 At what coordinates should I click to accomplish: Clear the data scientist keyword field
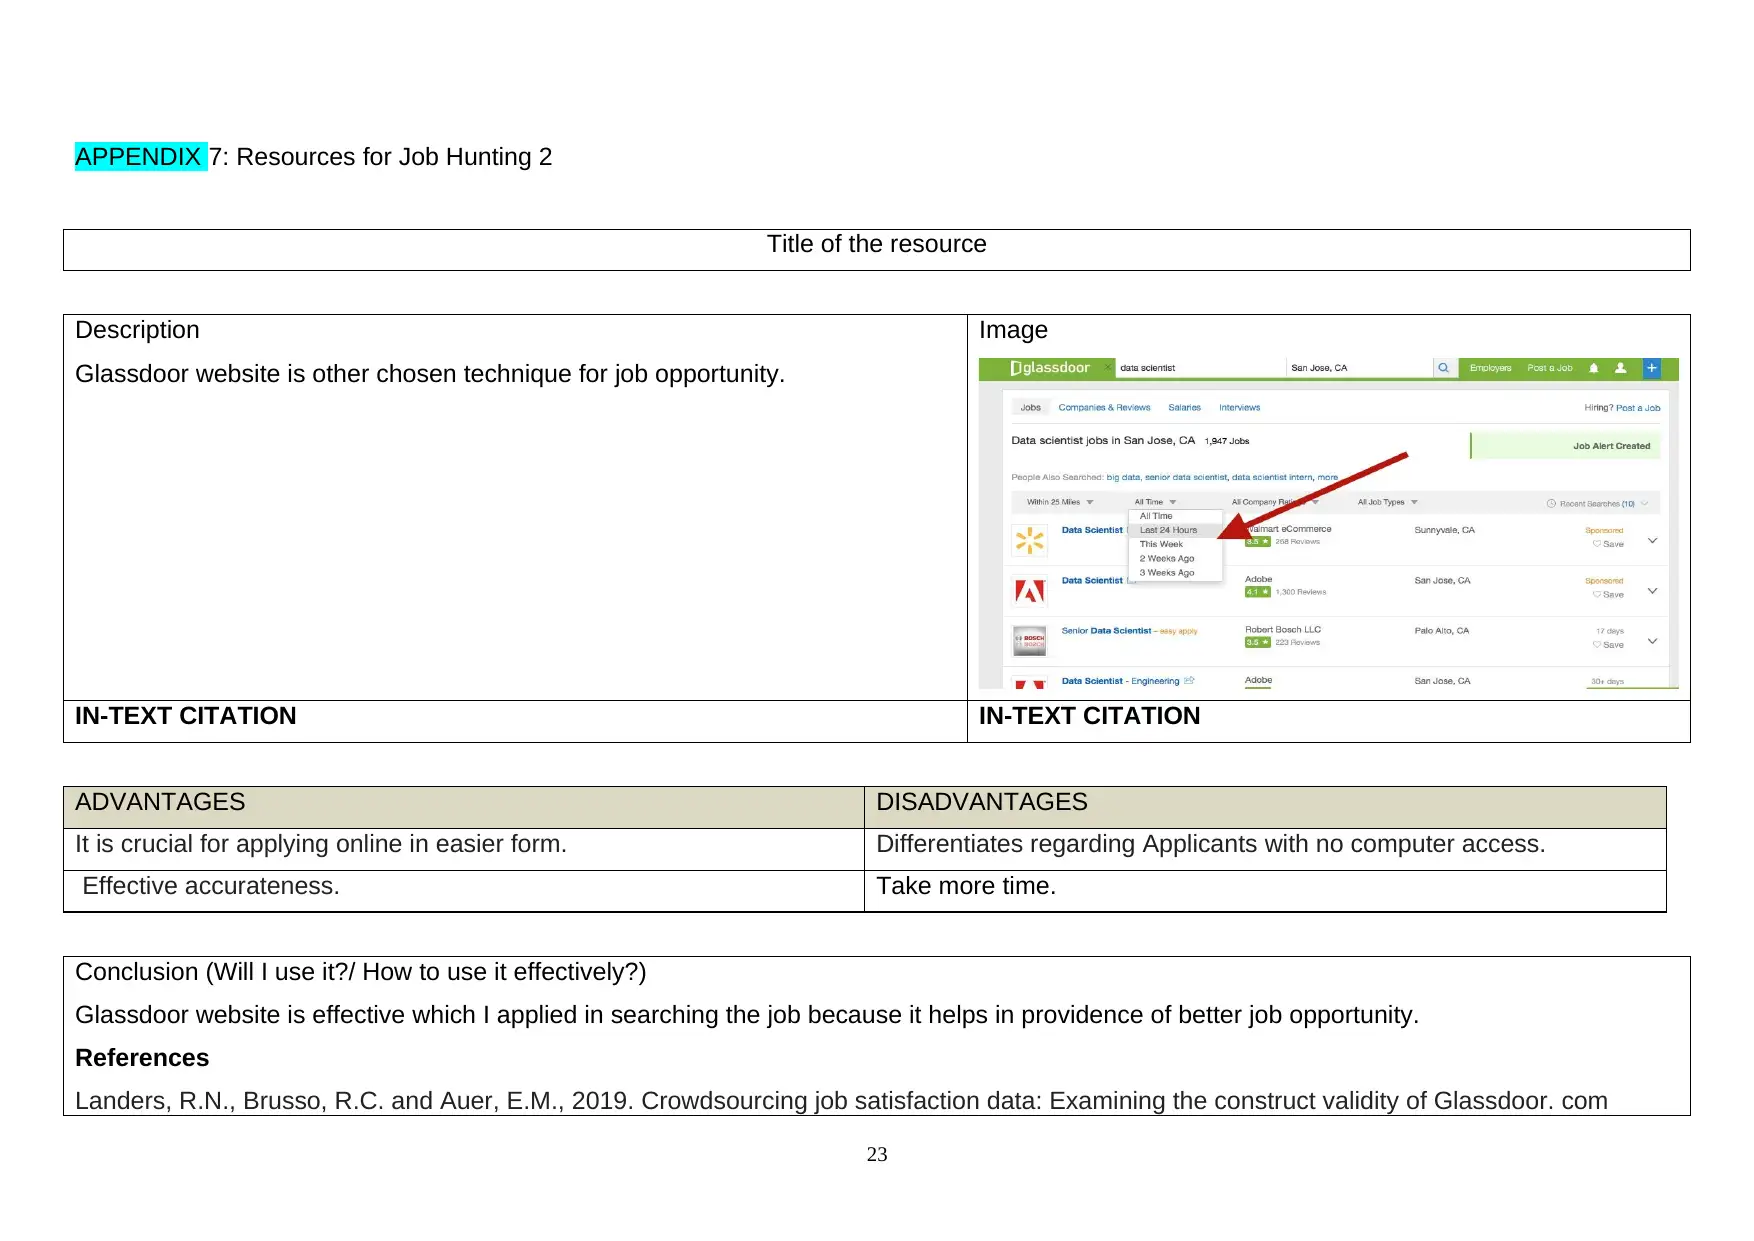click(x=1108, y=368)
